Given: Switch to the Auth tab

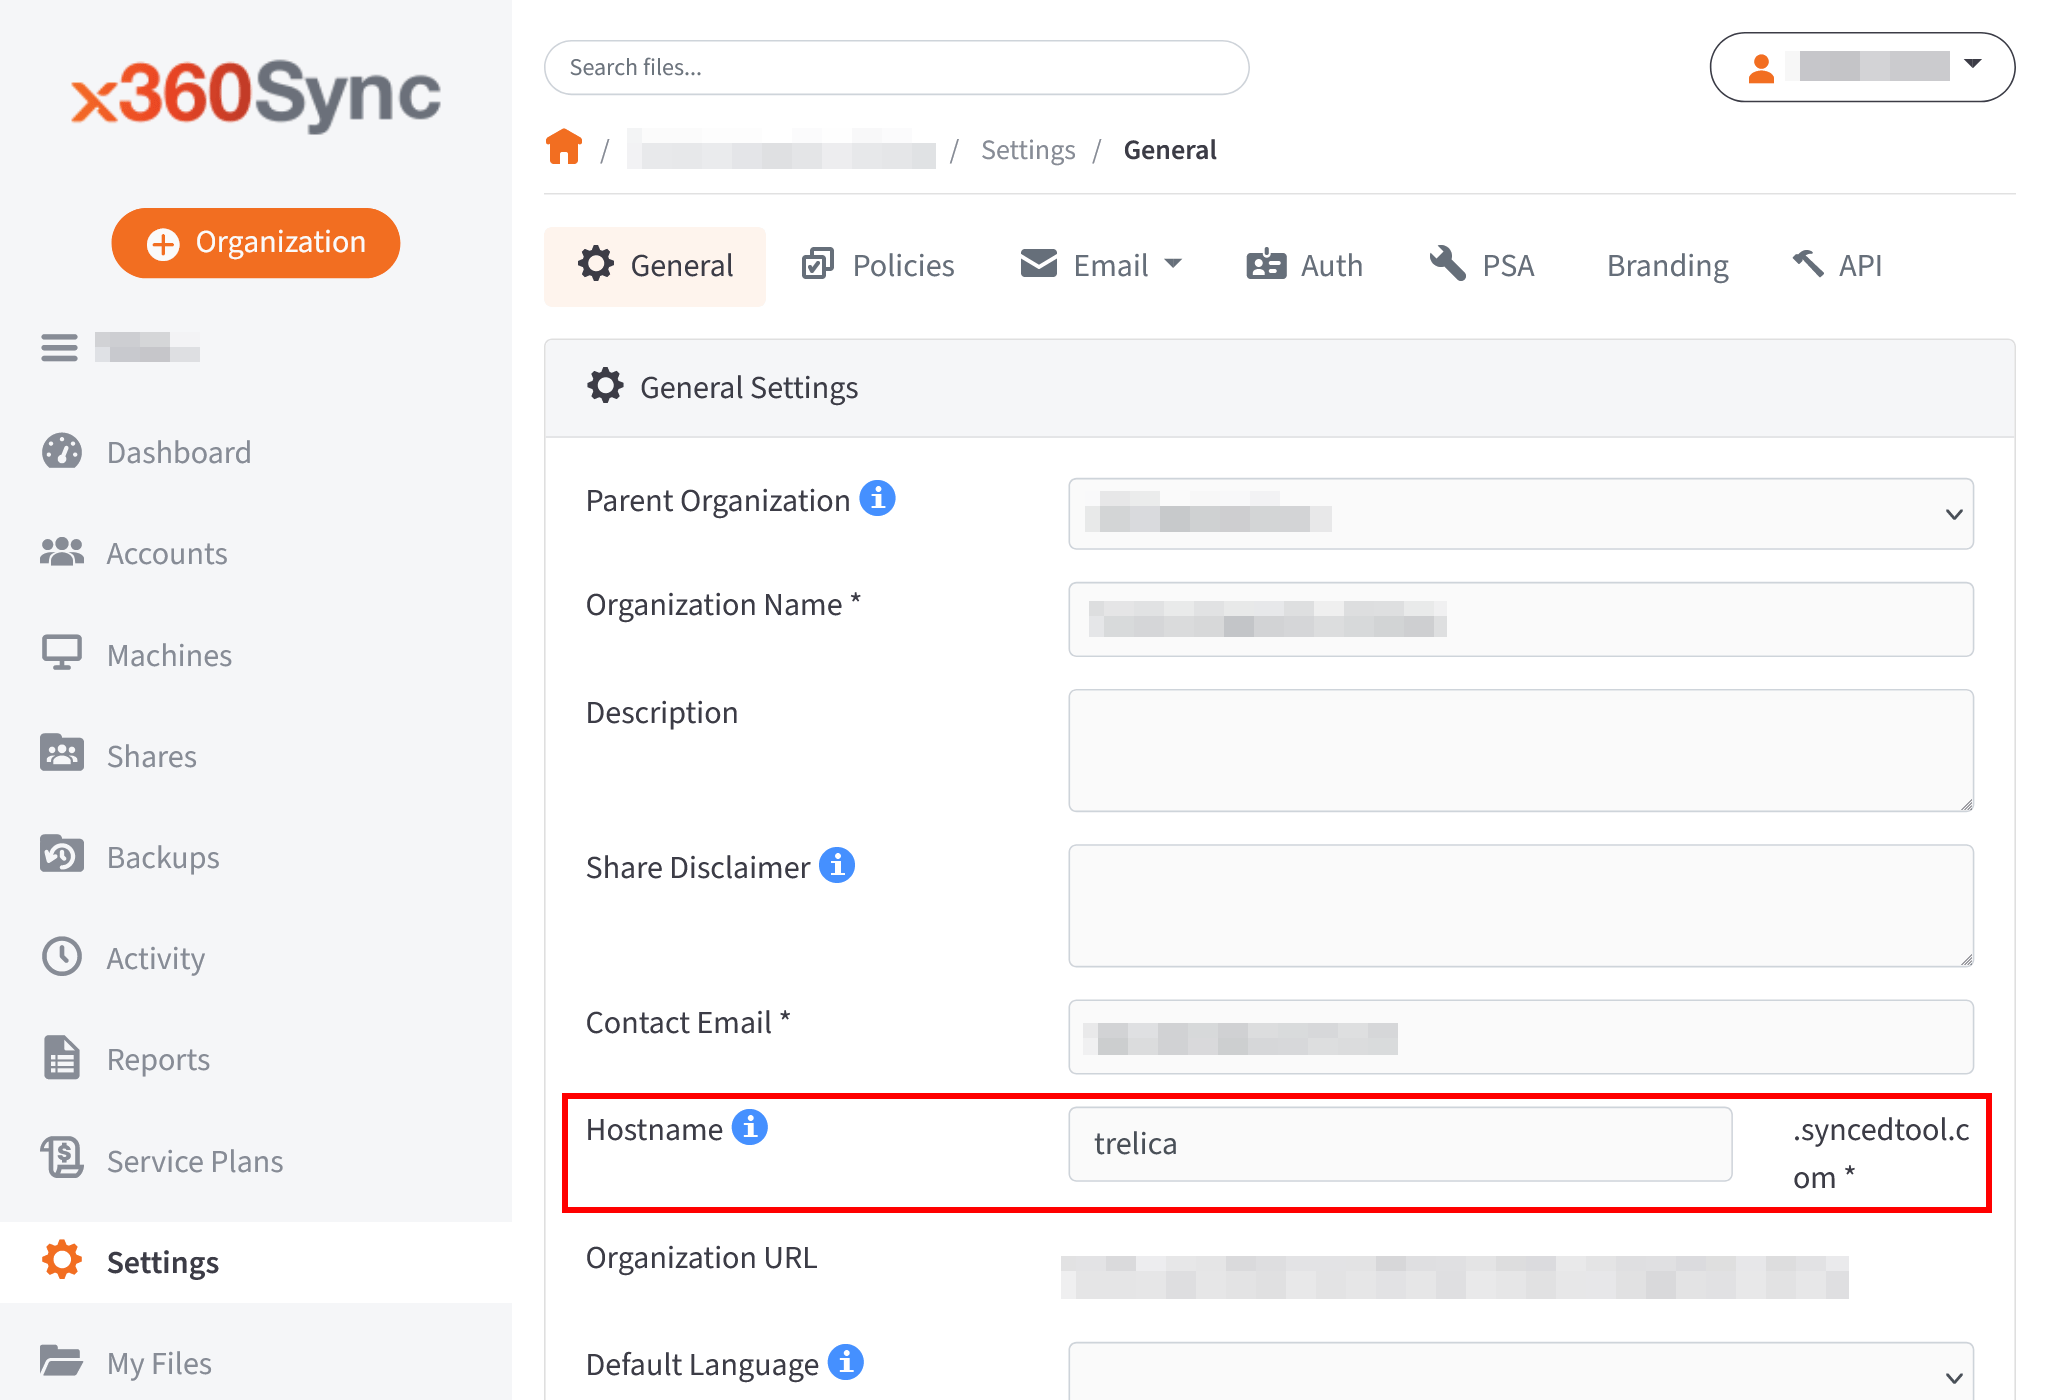Looking at the screenshot, I should click(x=1304, y=266).
